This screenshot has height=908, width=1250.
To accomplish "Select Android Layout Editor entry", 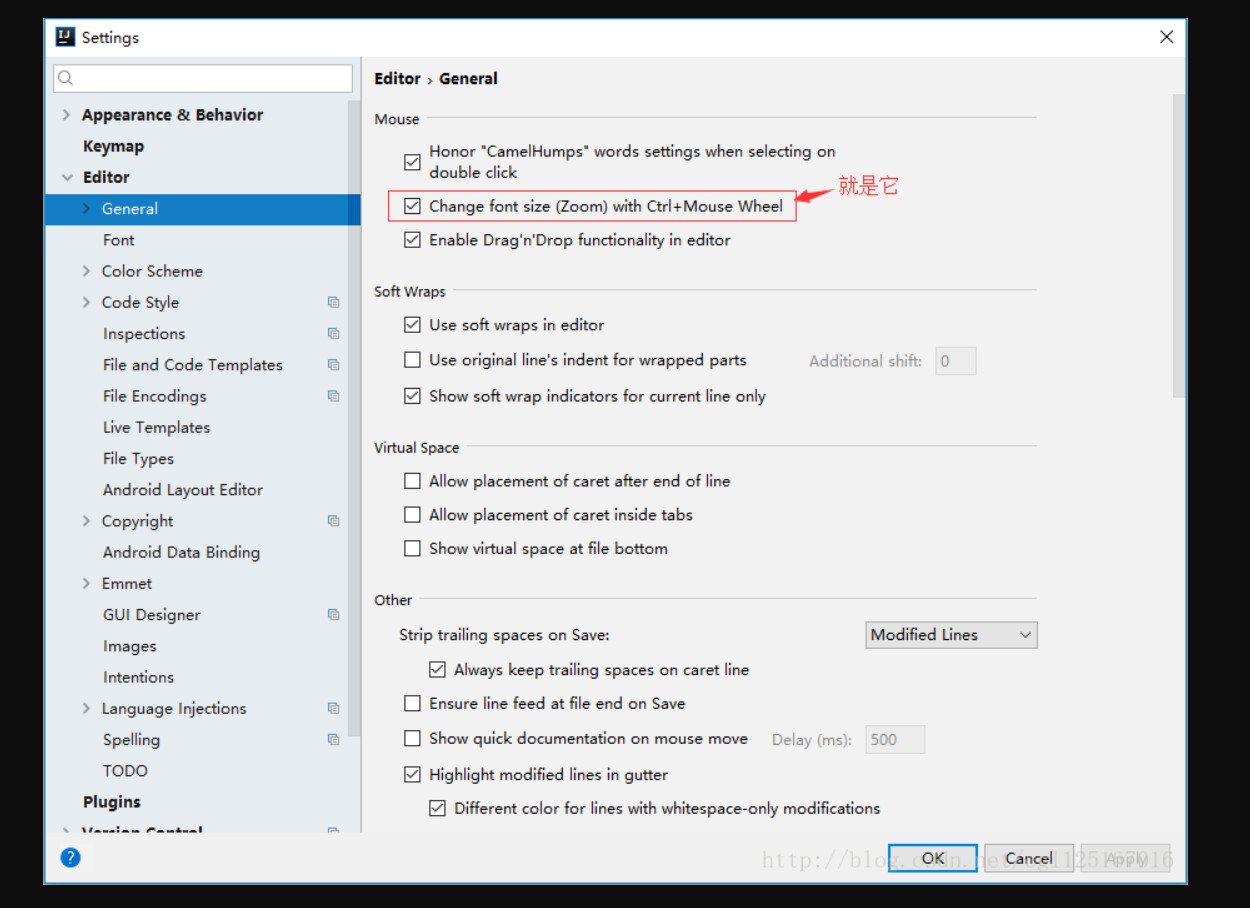I will pyautogui.click(x=183, y=490).
